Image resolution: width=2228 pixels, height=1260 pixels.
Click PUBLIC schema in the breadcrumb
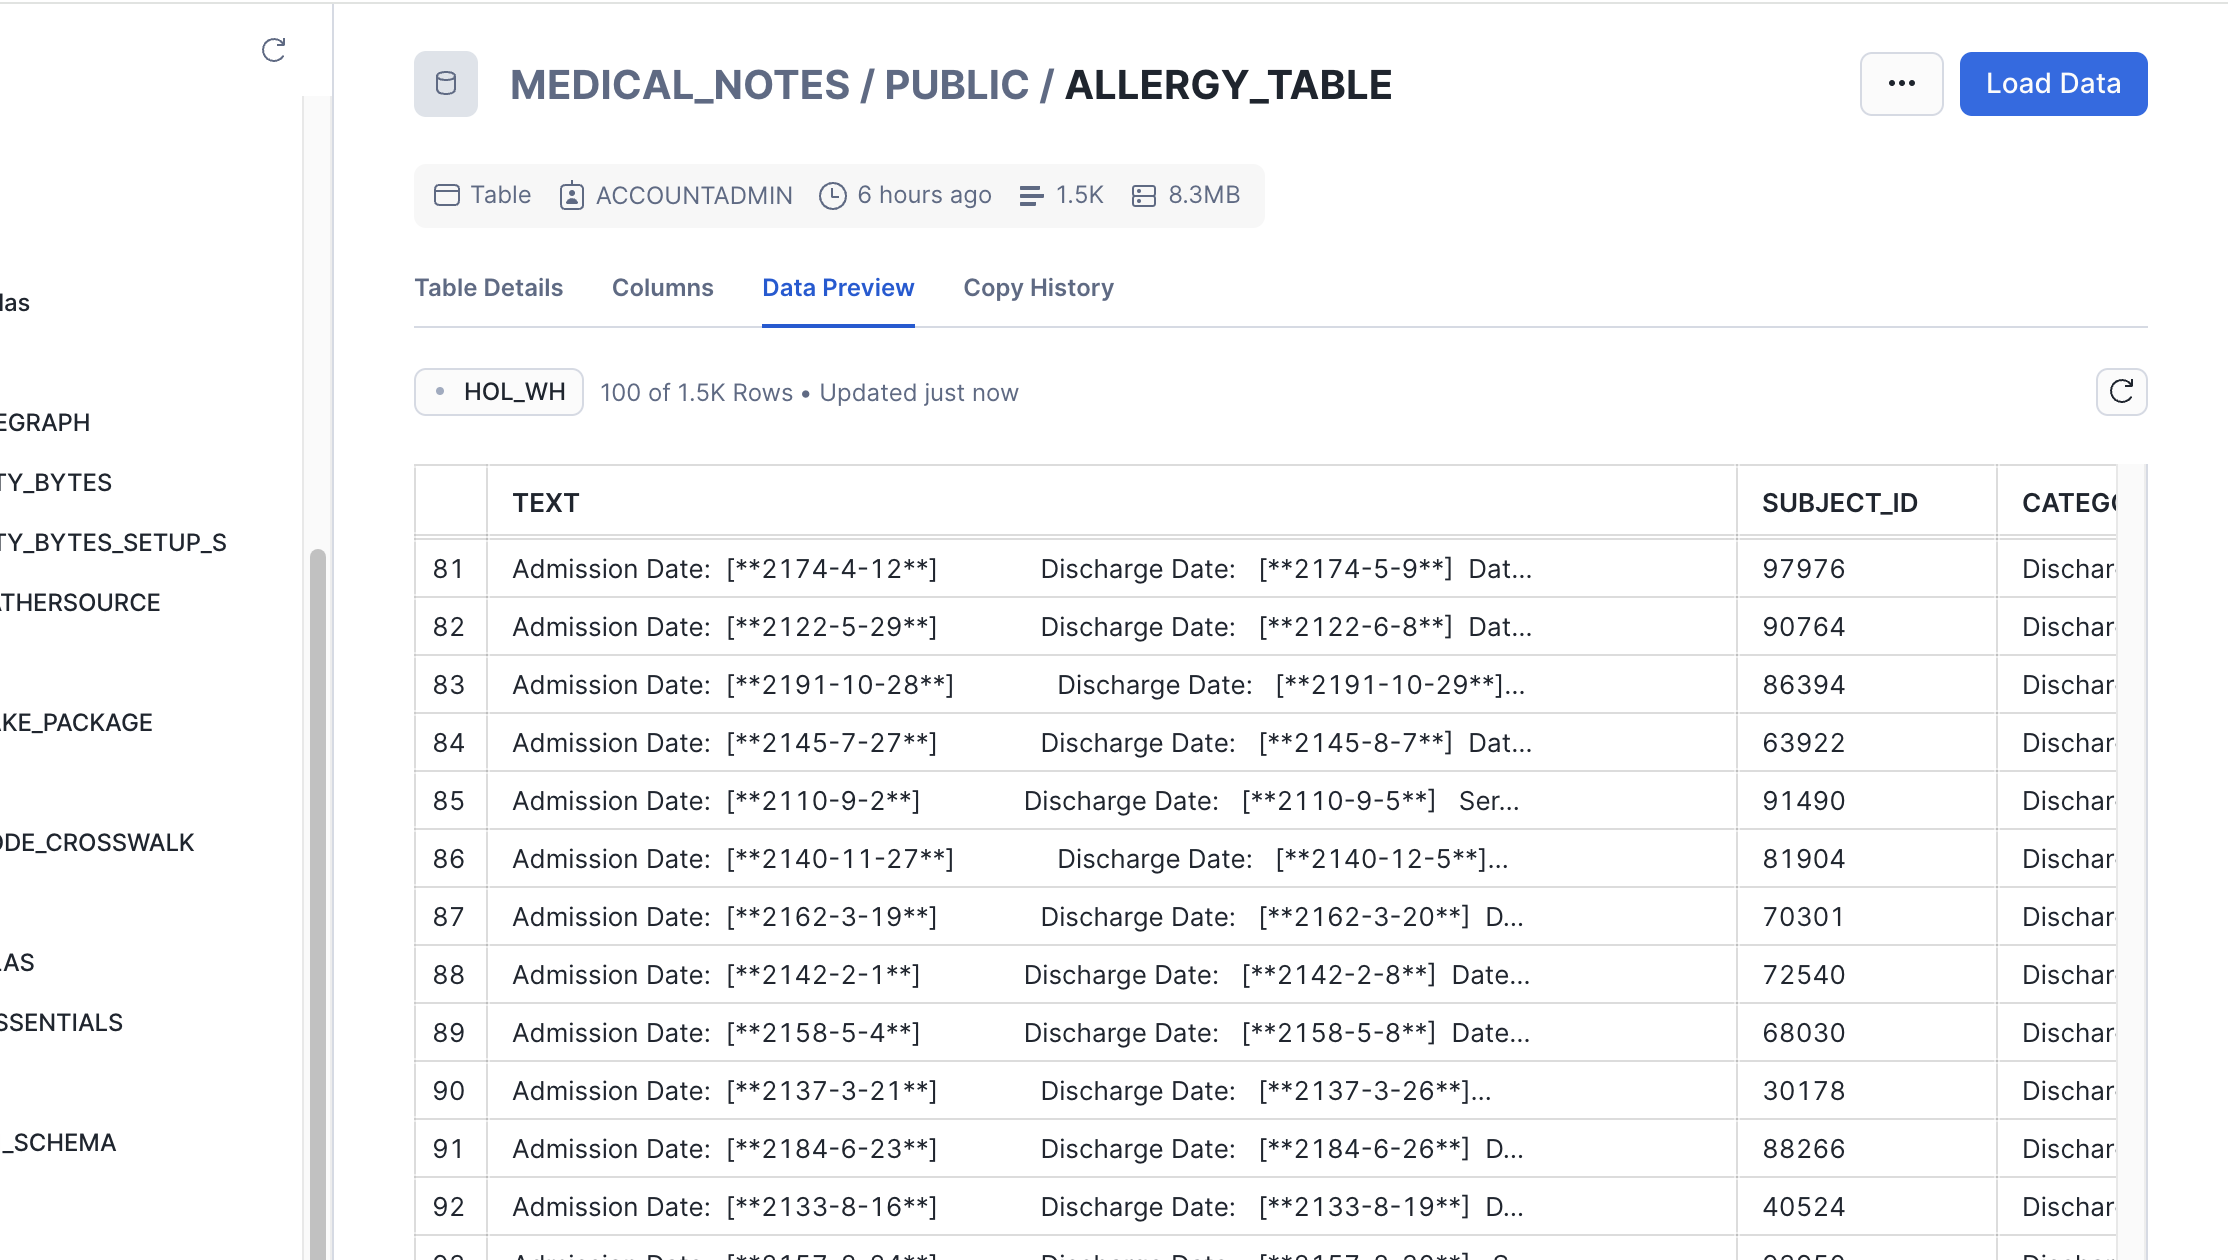tap(956, 85)
